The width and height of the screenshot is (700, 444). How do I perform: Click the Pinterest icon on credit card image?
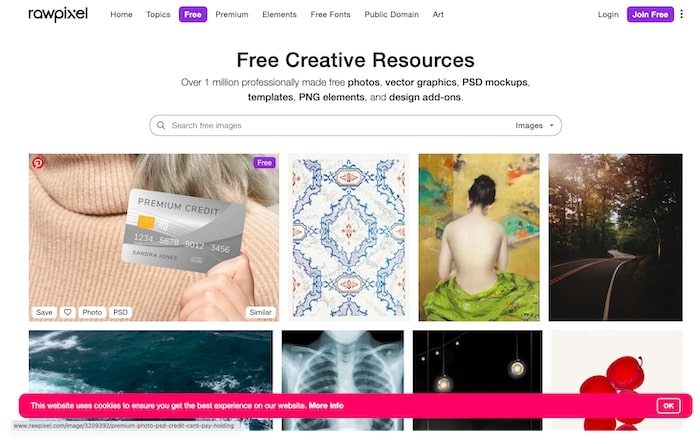(38, 163)
